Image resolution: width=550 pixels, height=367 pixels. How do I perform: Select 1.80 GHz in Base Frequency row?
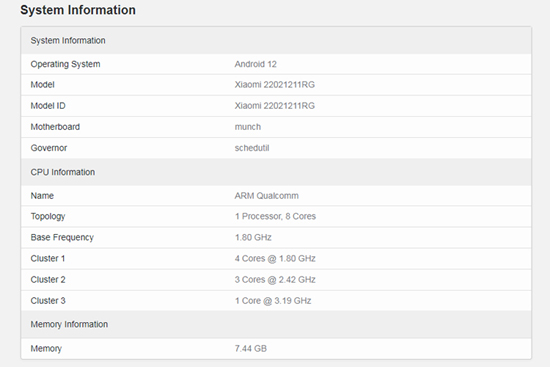[x=253, y=238]
